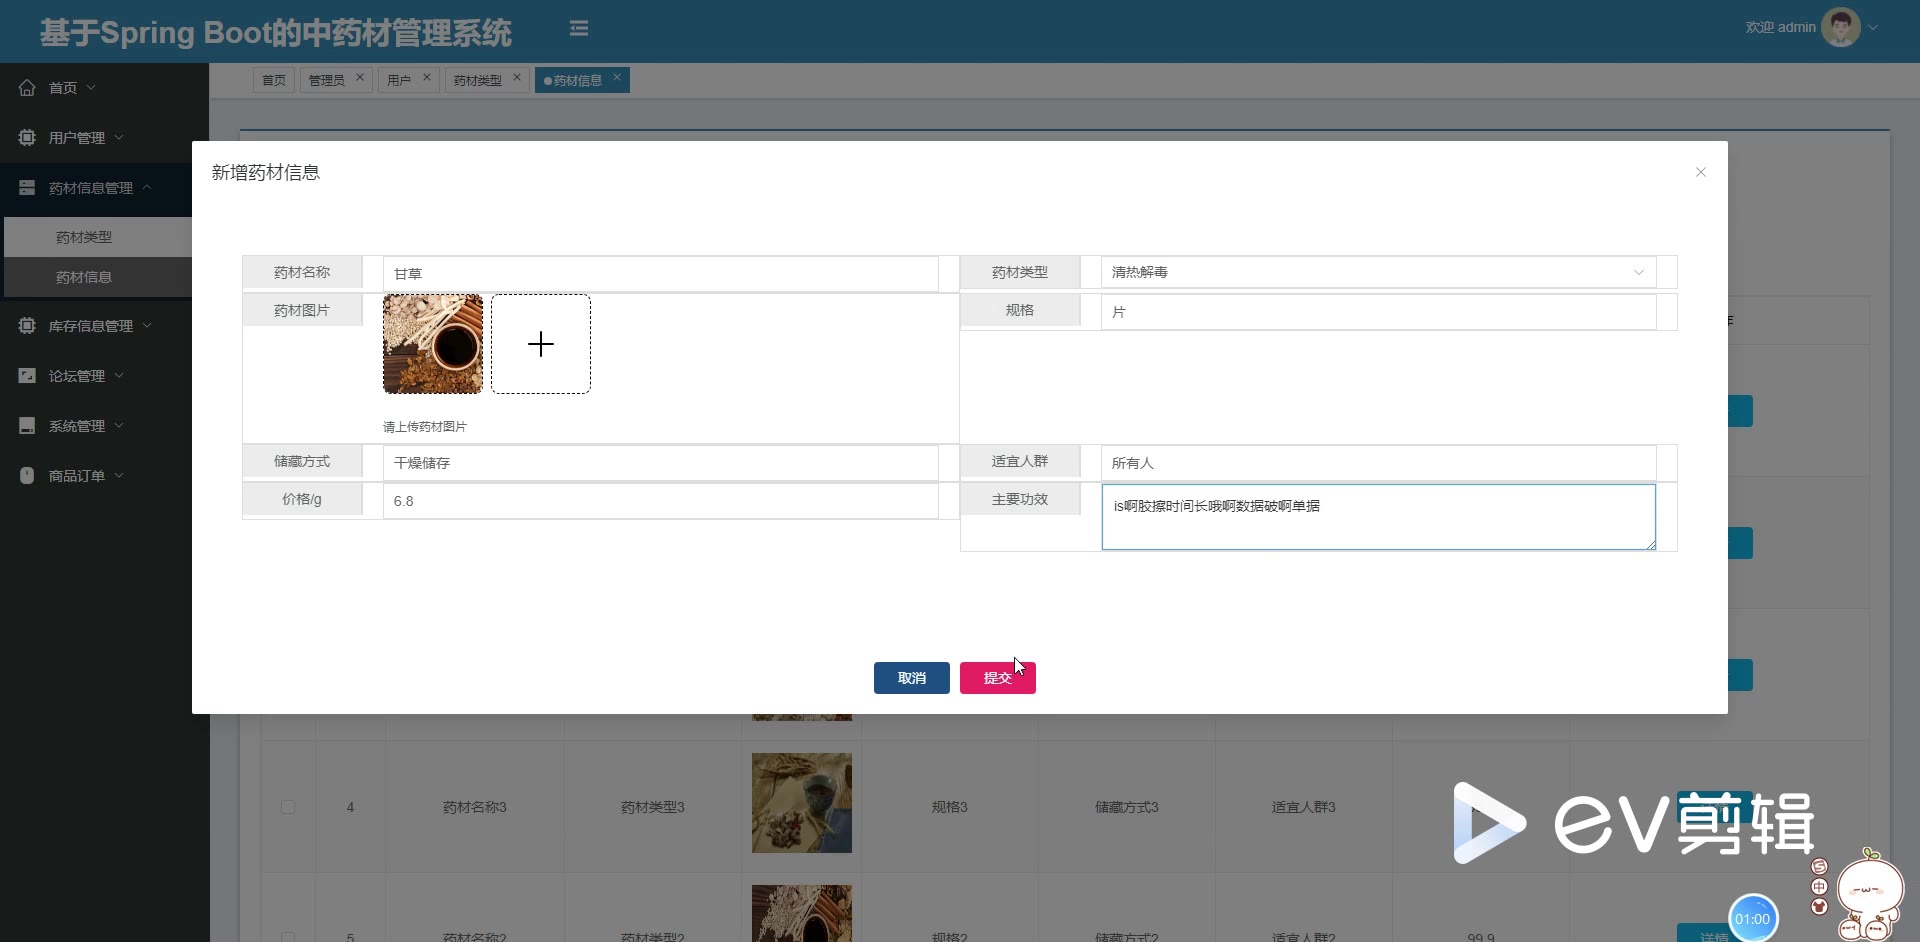
Task: Tick the checkbox in row 4
Action: [288, 807]
